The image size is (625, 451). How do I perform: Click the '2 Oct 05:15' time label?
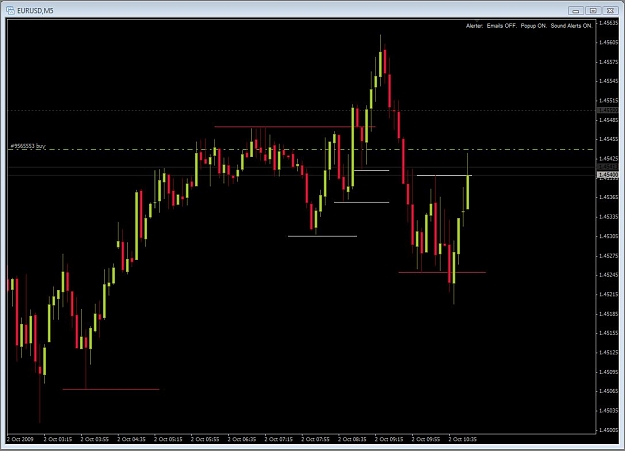[168, 439]
